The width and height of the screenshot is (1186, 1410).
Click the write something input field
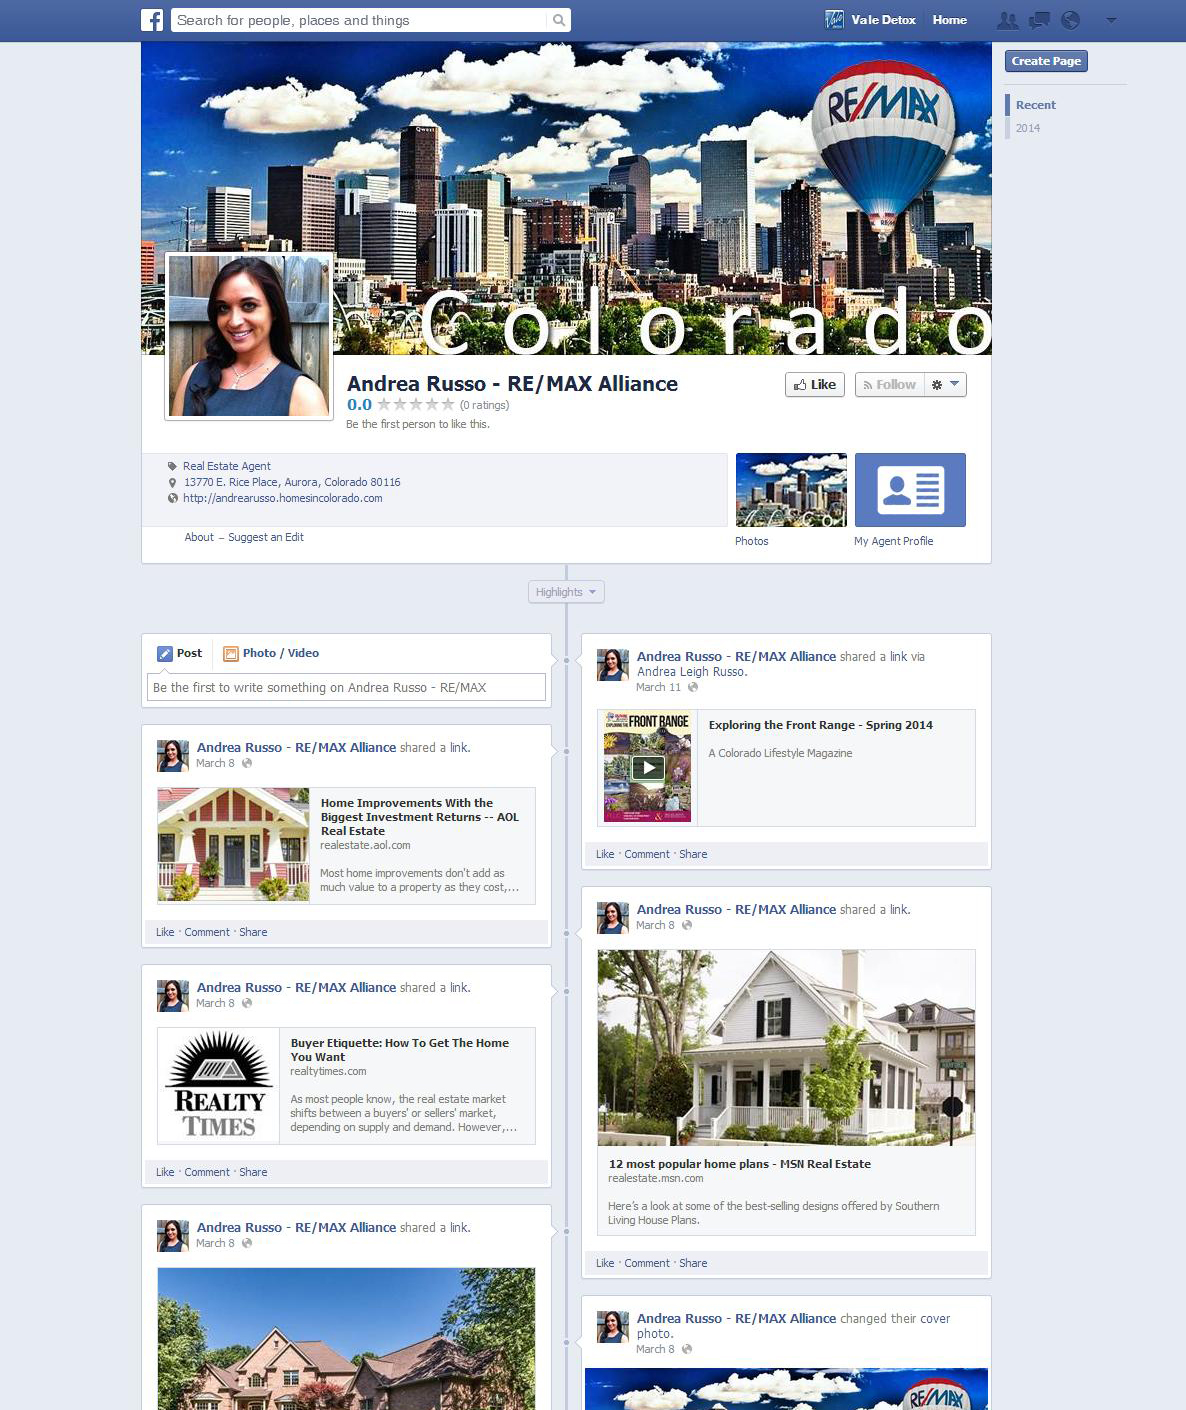(346, 688)
